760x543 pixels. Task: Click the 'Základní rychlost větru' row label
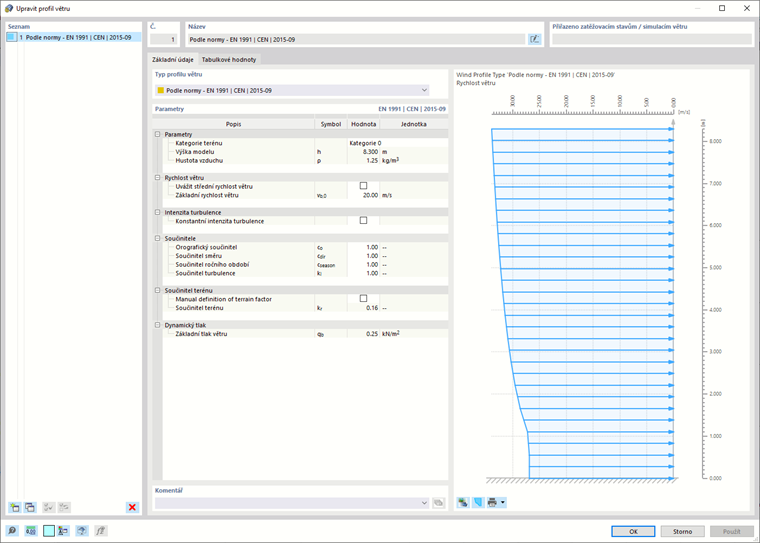[x=206, y=195]
